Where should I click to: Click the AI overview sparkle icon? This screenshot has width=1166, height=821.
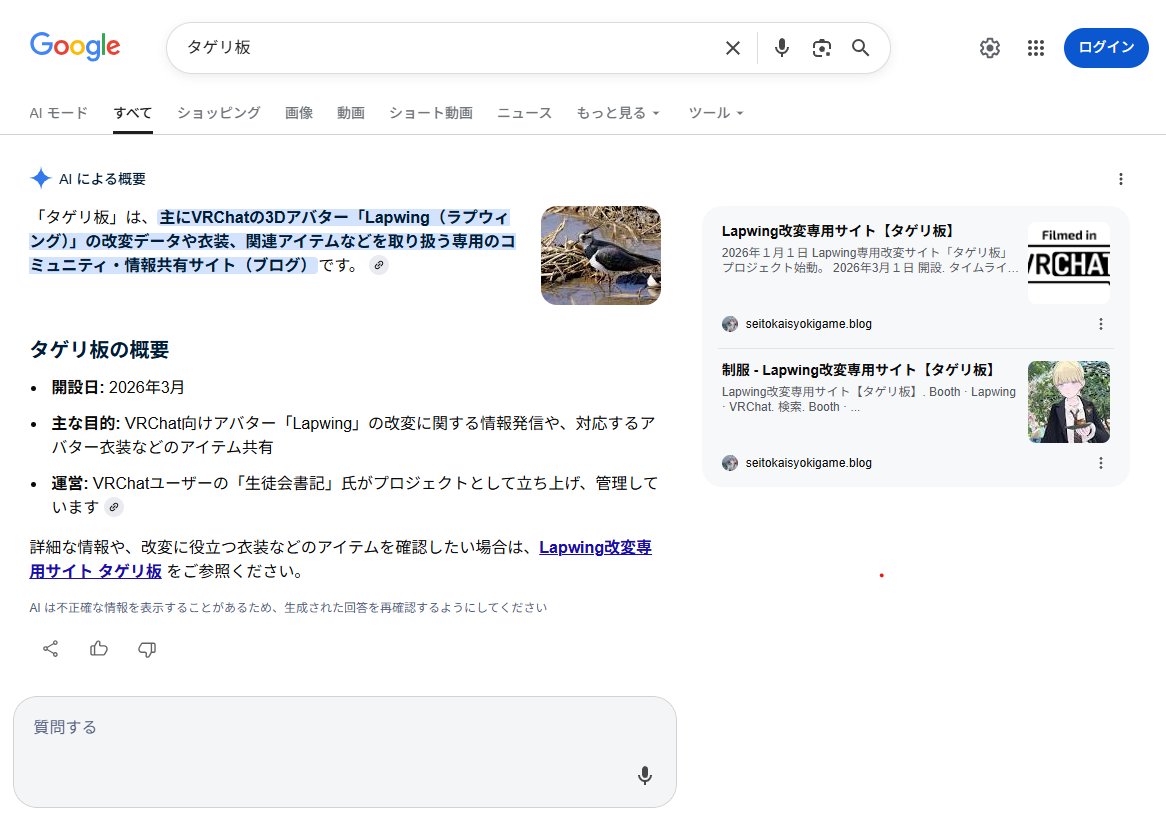tap(41, 178)
